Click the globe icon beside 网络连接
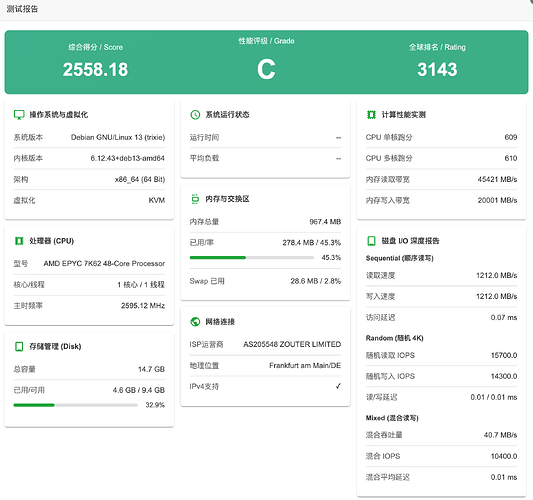 pos(195,322)
